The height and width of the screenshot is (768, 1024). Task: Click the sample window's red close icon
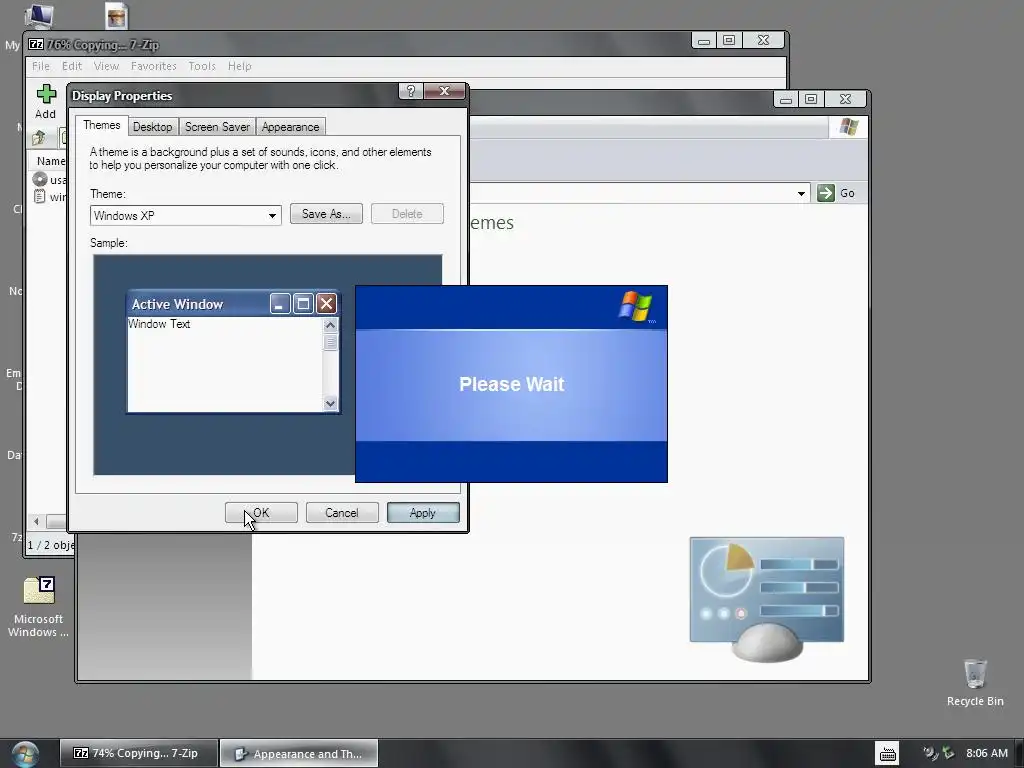(326, 304)
